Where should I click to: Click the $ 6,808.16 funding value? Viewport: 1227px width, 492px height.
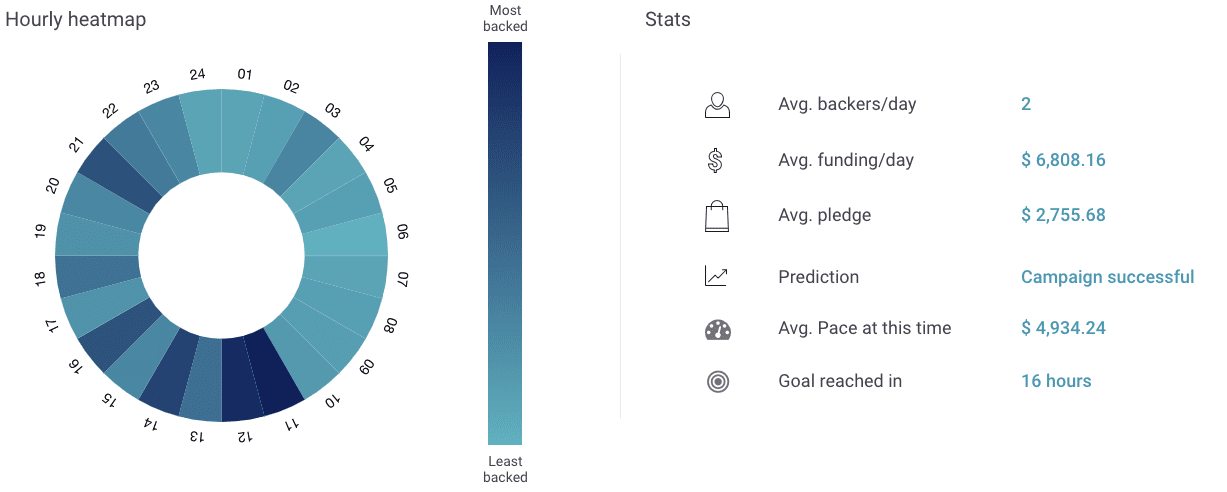[1063, 160]
